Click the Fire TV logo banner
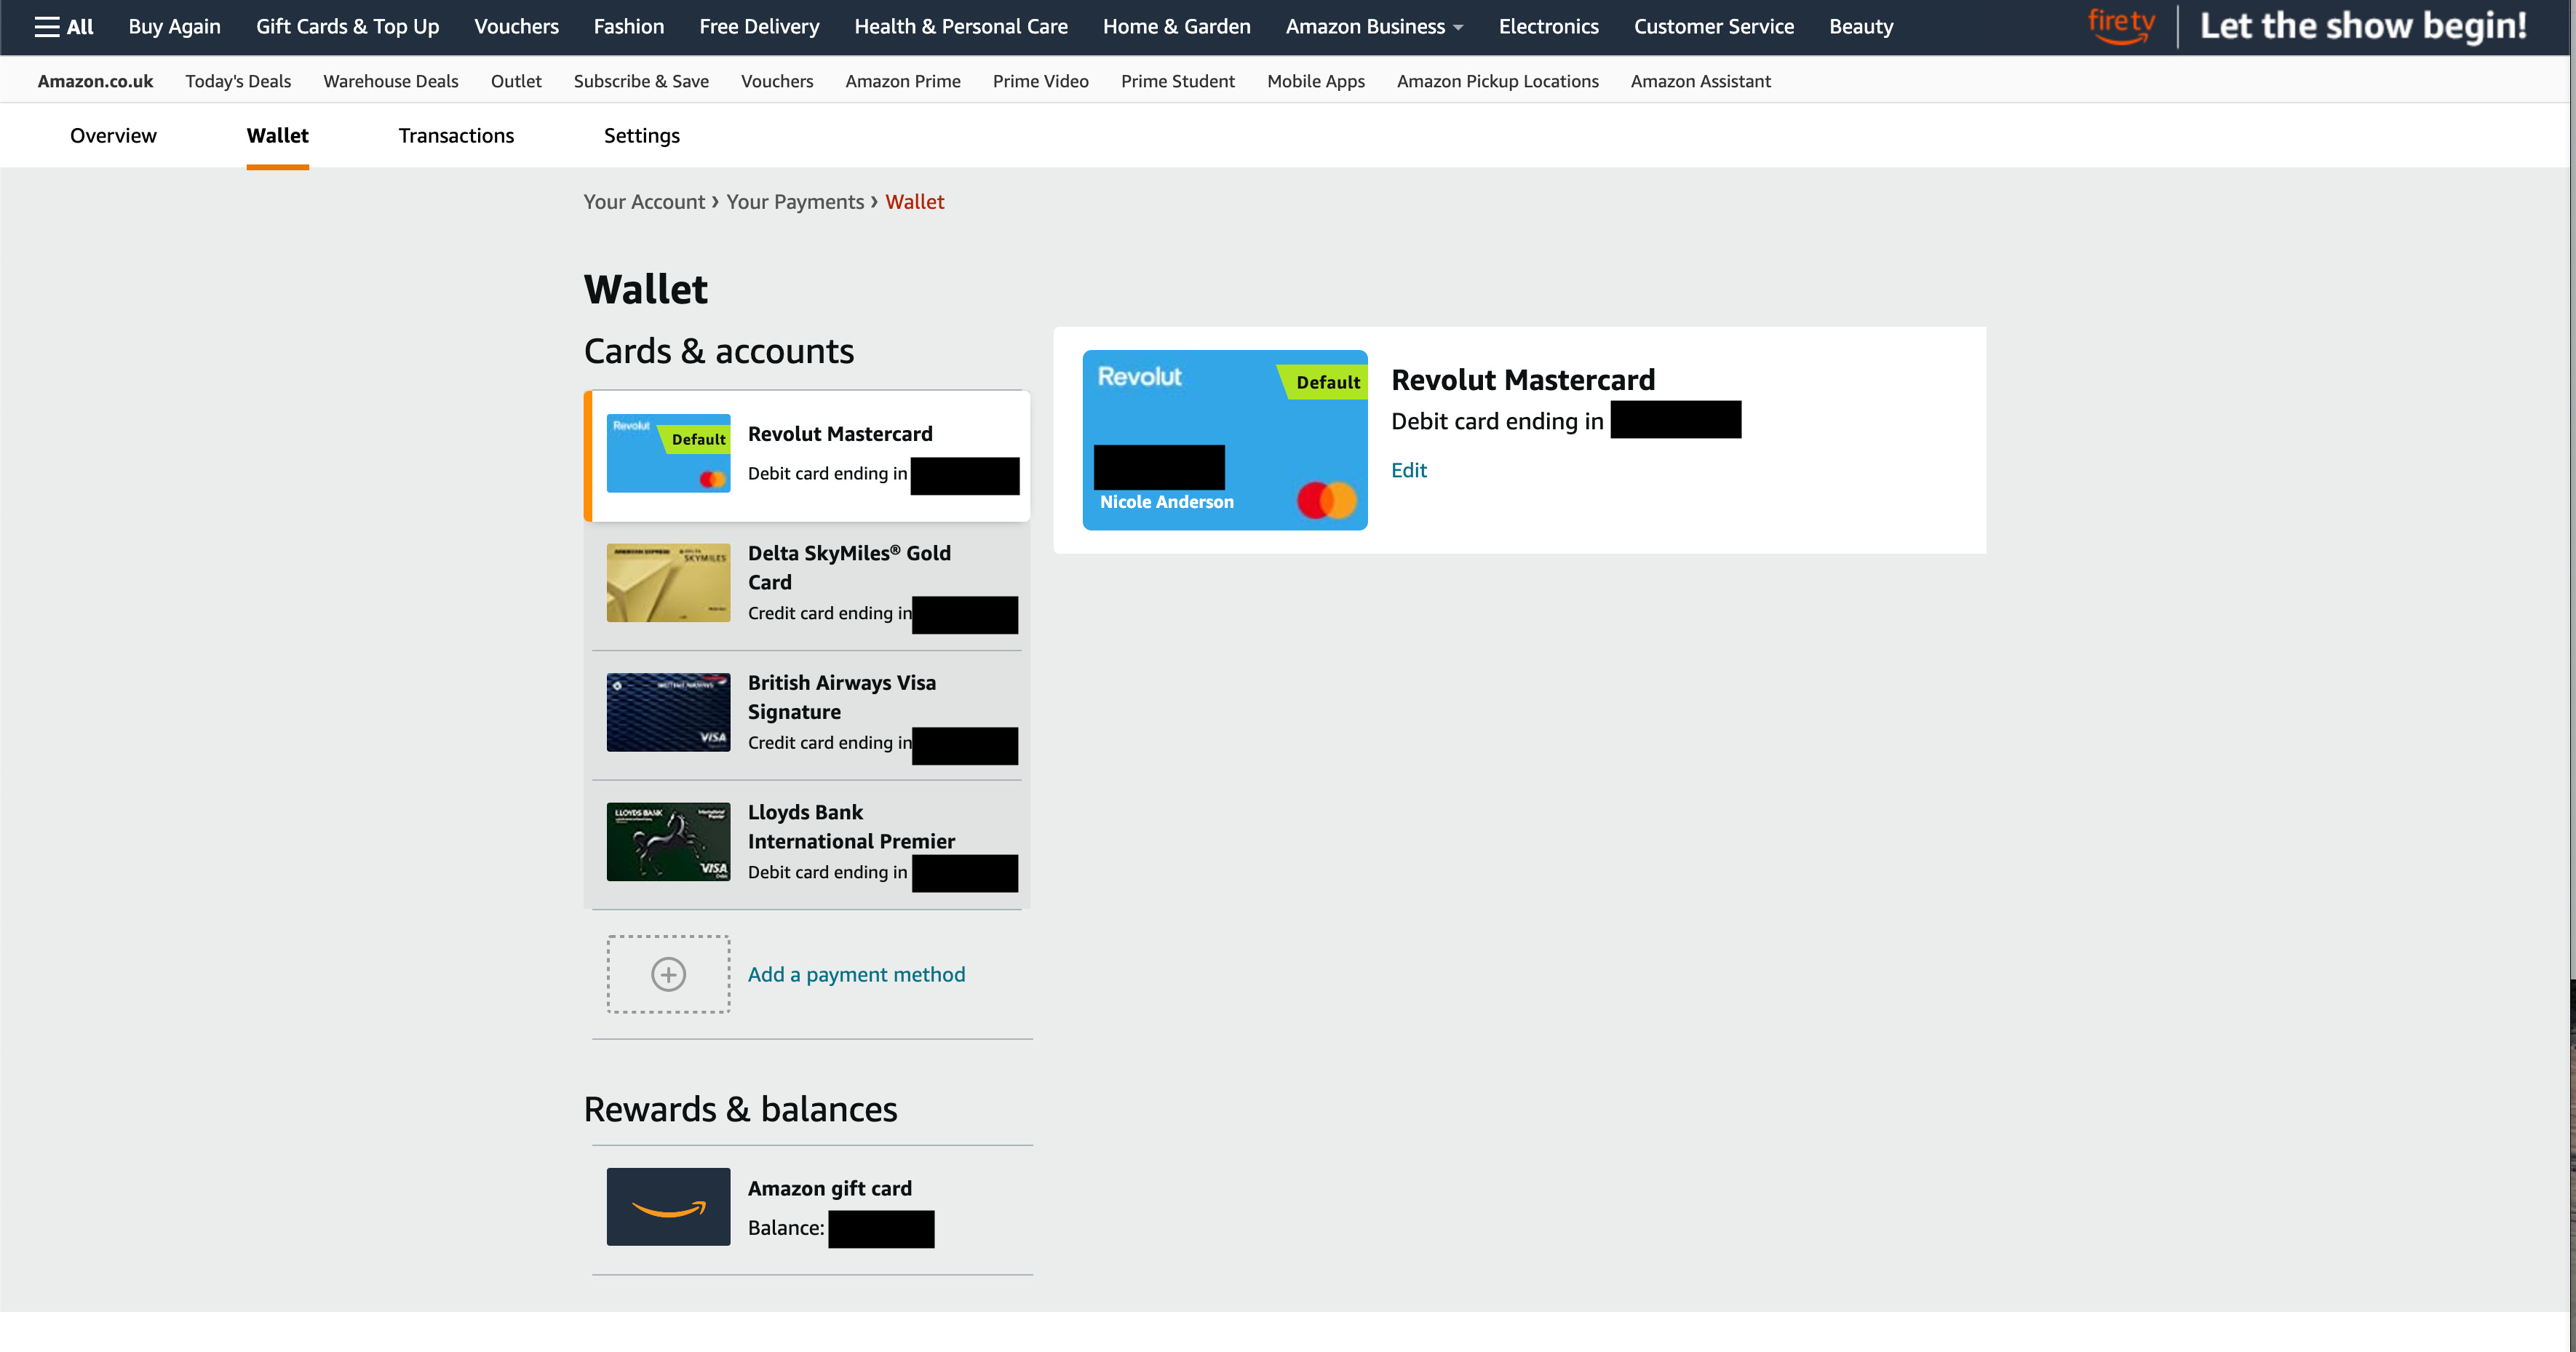Viewport: 2576px width, 1352px height. pyautogui.click(x=2121, y=26)
